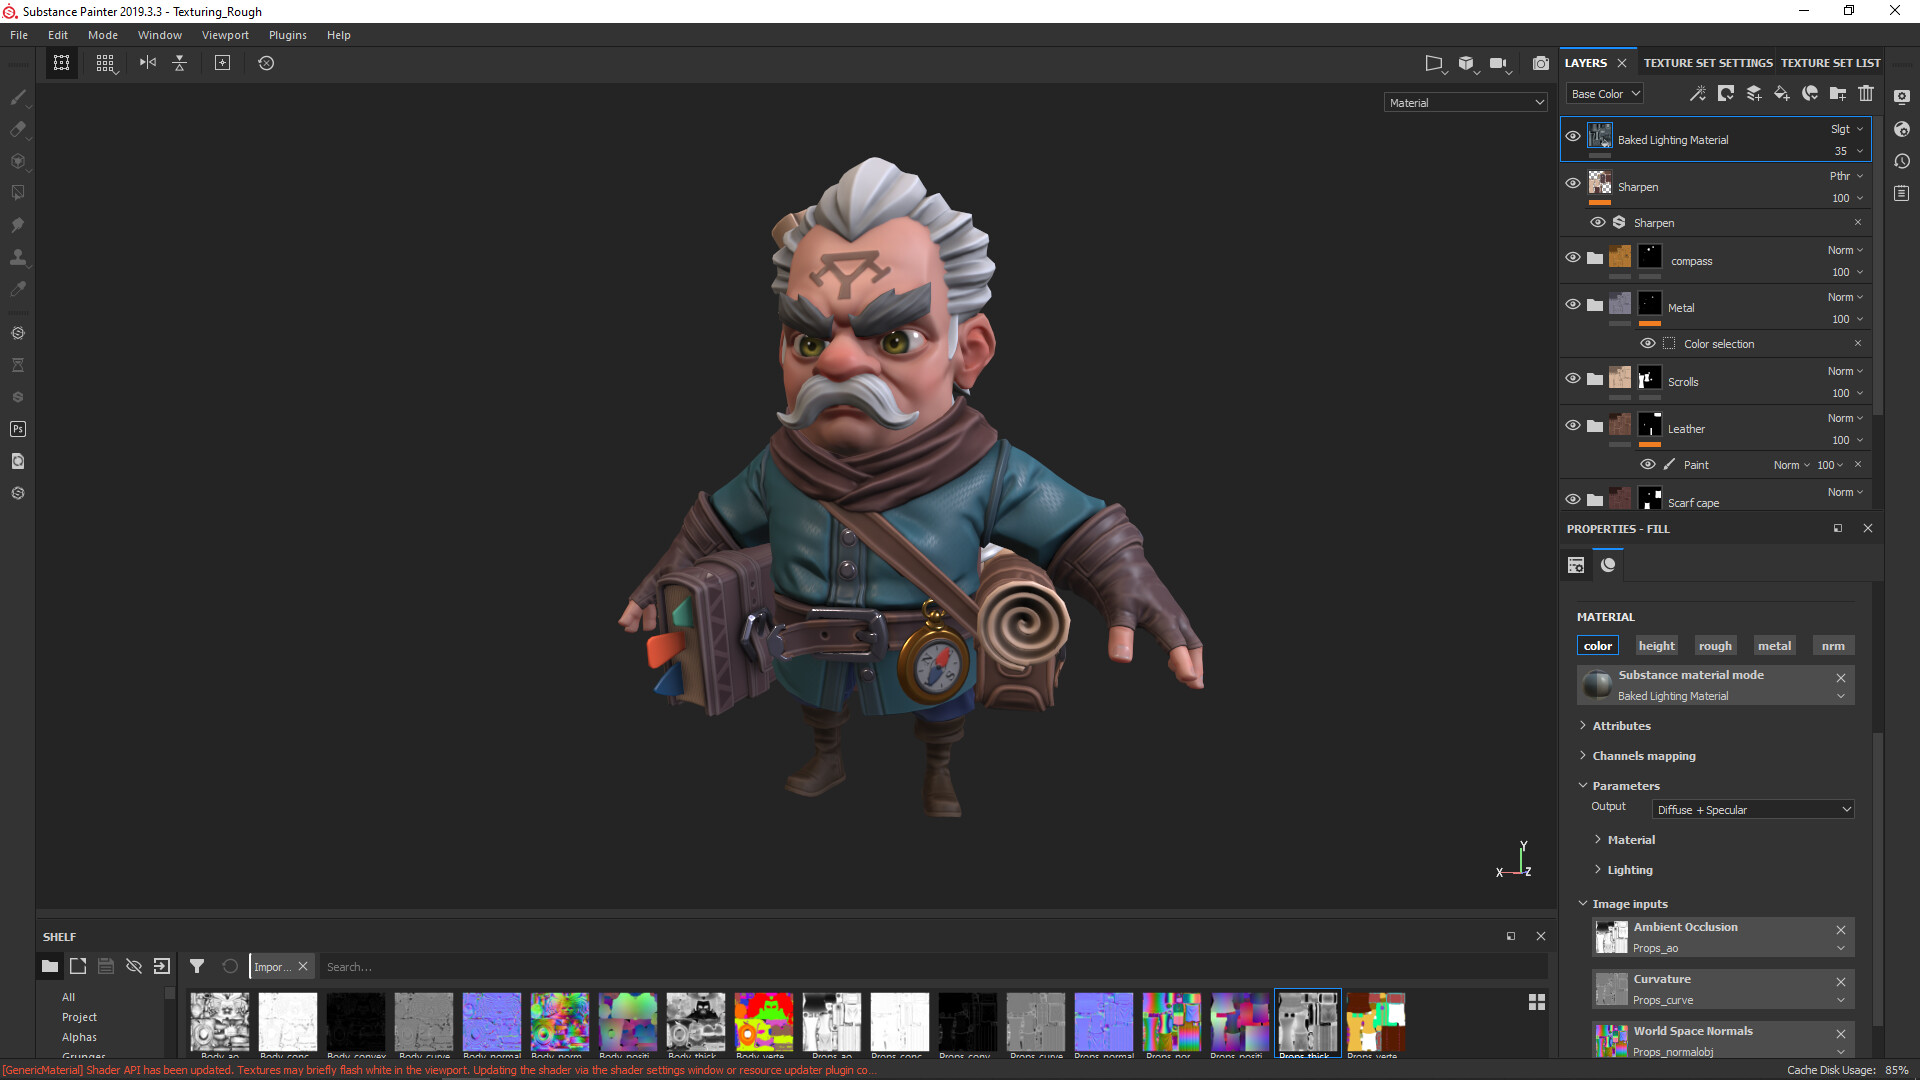The width and height of the screenshot is (1920, 1080).
Task: Open the Viewport menu
Action: coord(224,34)
